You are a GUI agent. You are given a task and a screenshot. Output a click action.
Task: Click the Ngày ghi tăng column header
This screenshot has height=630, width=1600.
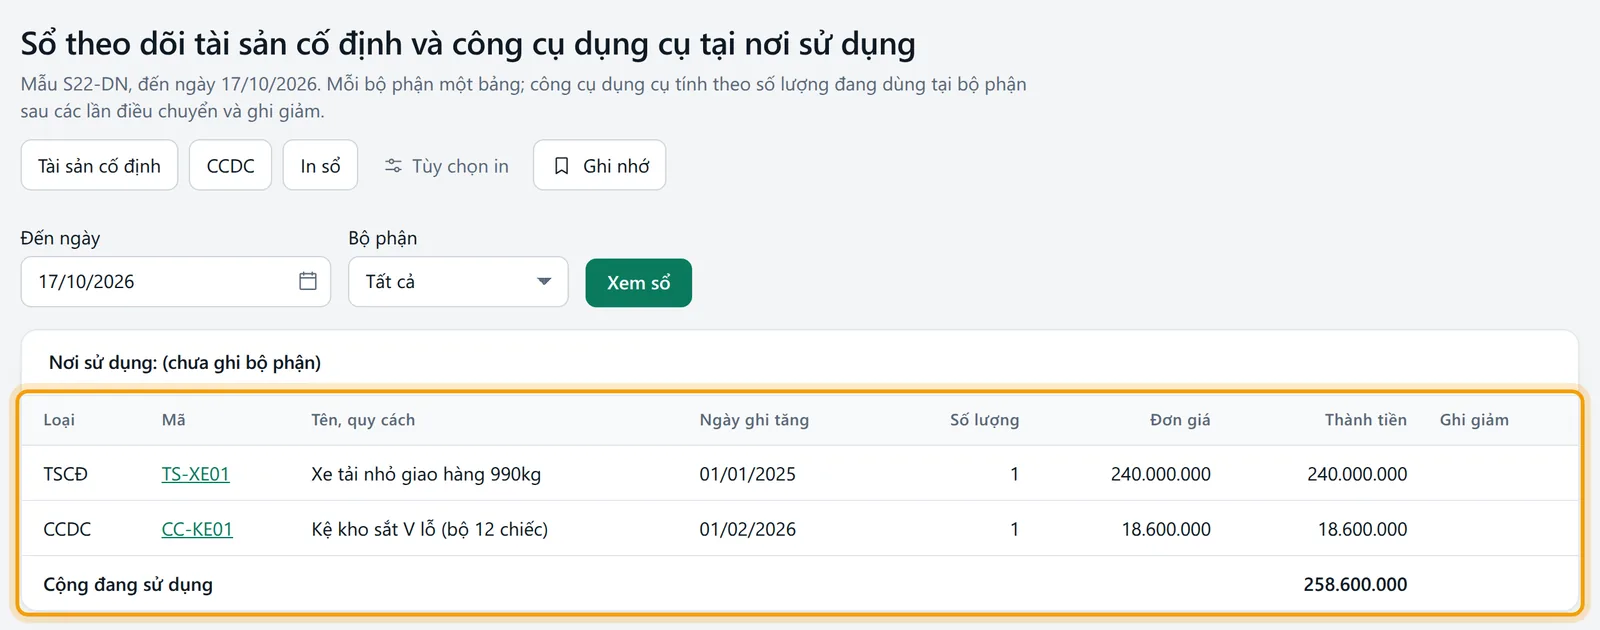pyautogui.click(x=754, y=420)
